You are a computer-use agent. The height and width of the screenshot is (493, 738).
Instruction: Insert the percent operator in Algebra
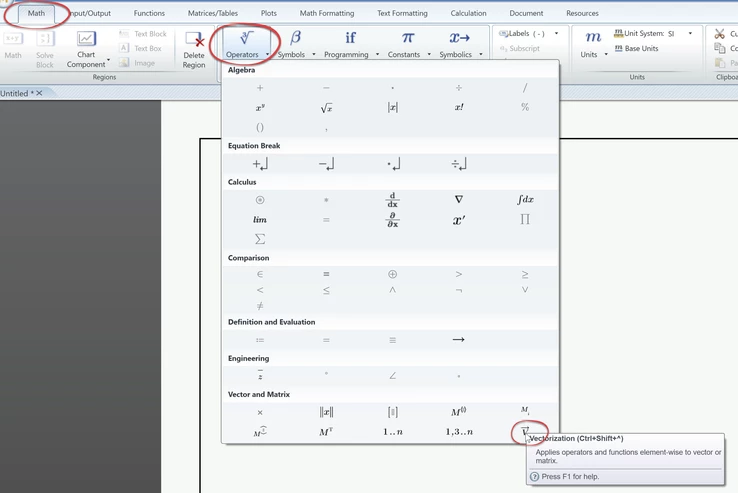coord(525,107)
